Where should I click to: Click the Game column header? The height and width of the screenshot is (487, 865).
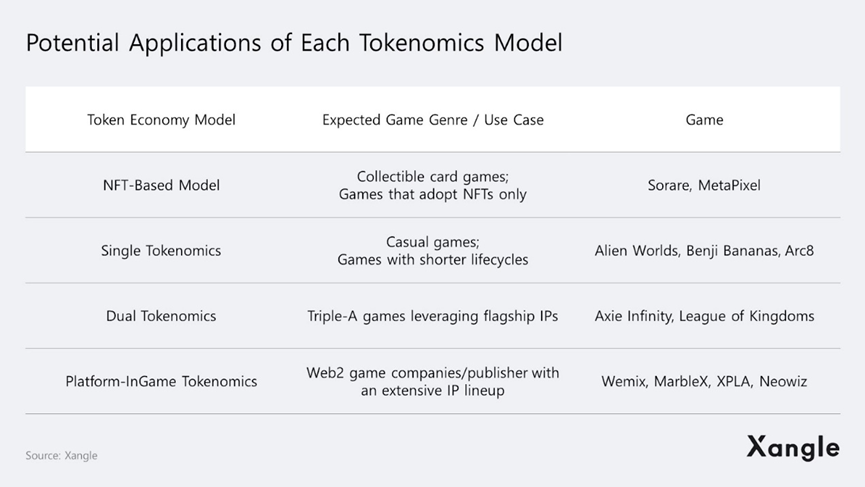(704, 120)
